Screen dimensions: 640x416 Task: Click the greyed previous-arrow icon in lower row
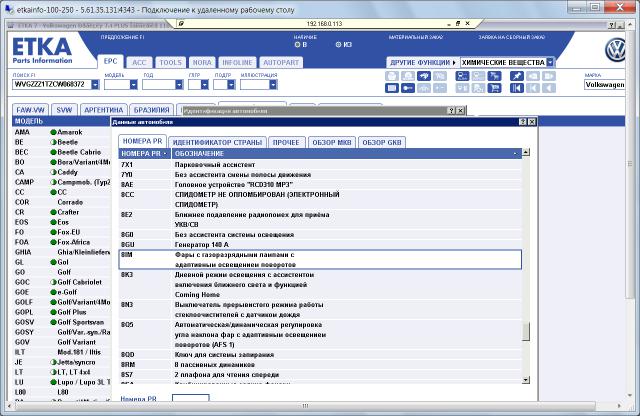[549, 88]
